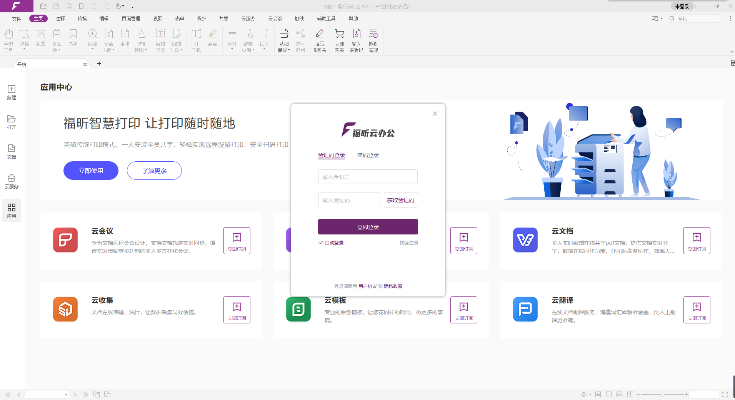Click the 云会议 app icon

(x=66, y=240)
